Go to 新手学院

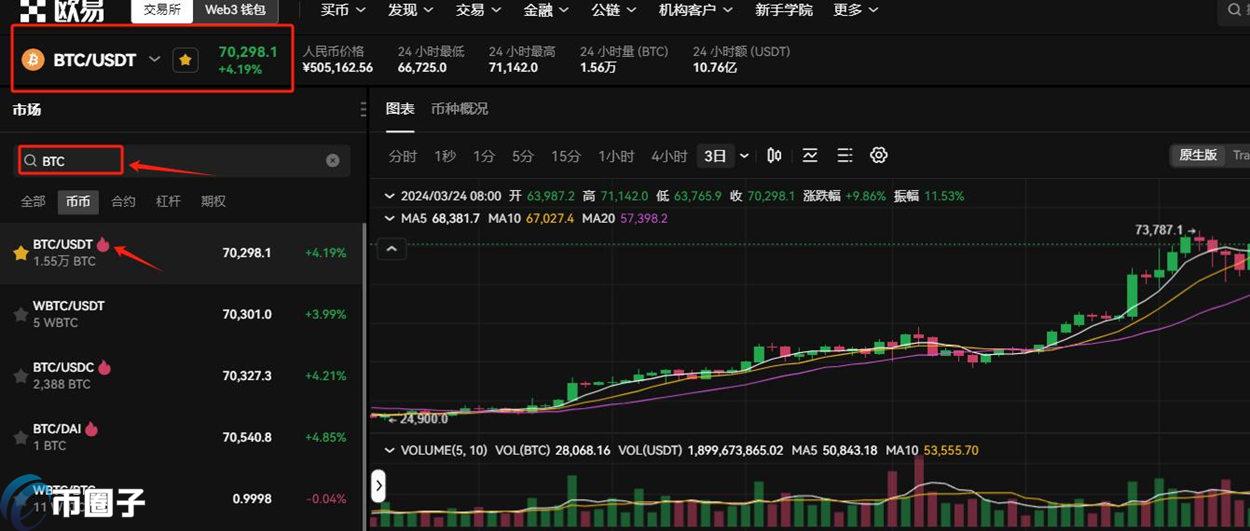click(x=784, y=10)
